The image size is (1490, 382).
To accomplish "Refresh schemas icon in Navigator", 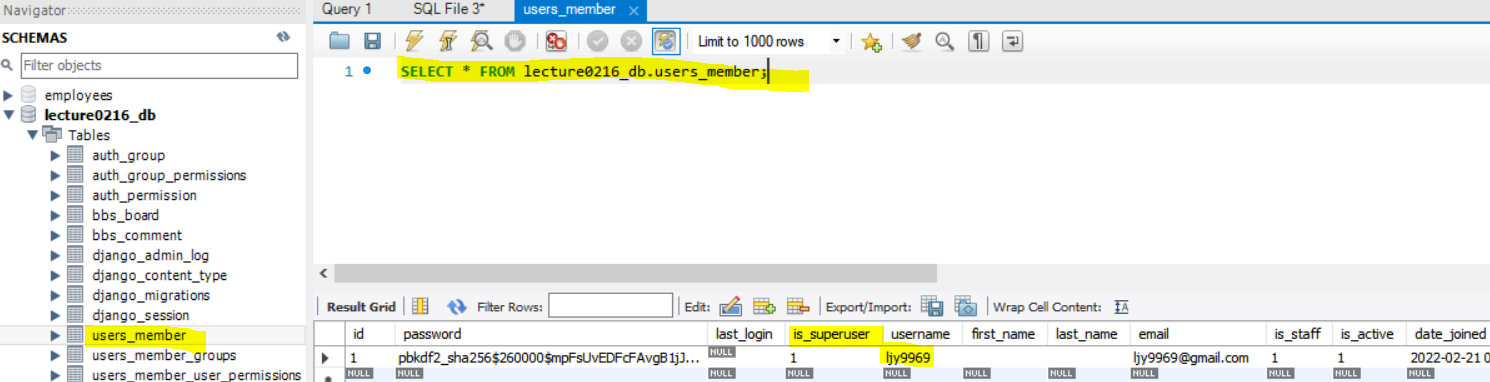I will [x=283, y=37].
